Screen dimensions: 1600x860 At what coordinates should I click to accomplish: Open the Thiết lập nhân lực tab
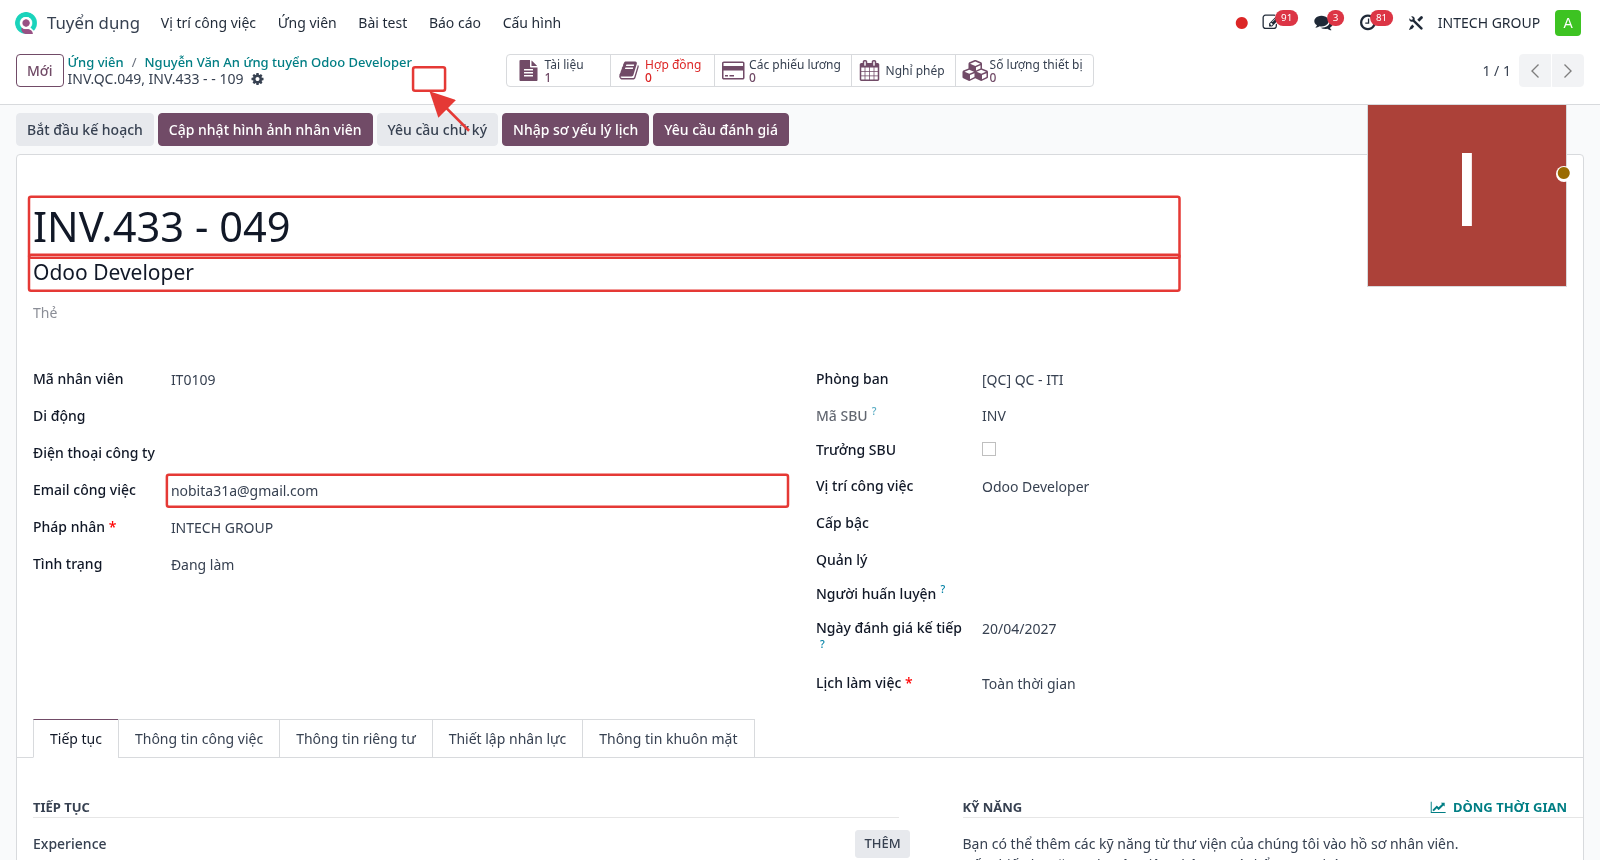tap(507, 739)
